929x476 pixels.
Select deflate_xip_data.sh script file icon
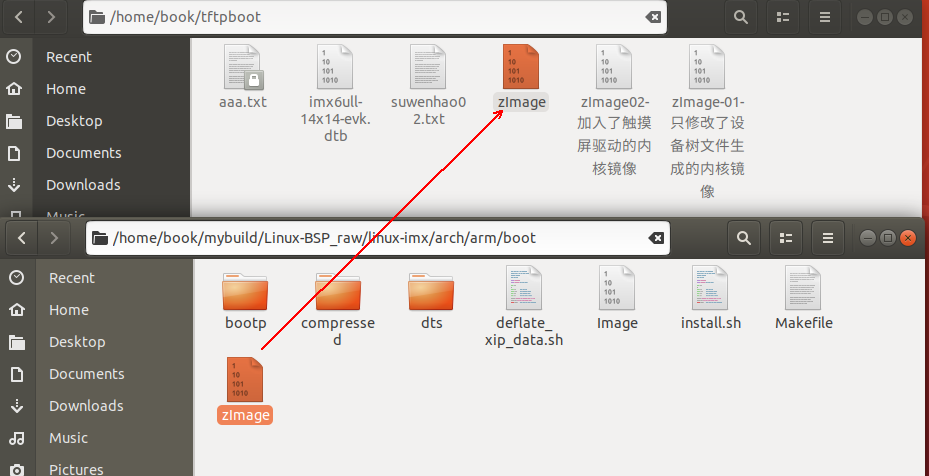point(524,287)
